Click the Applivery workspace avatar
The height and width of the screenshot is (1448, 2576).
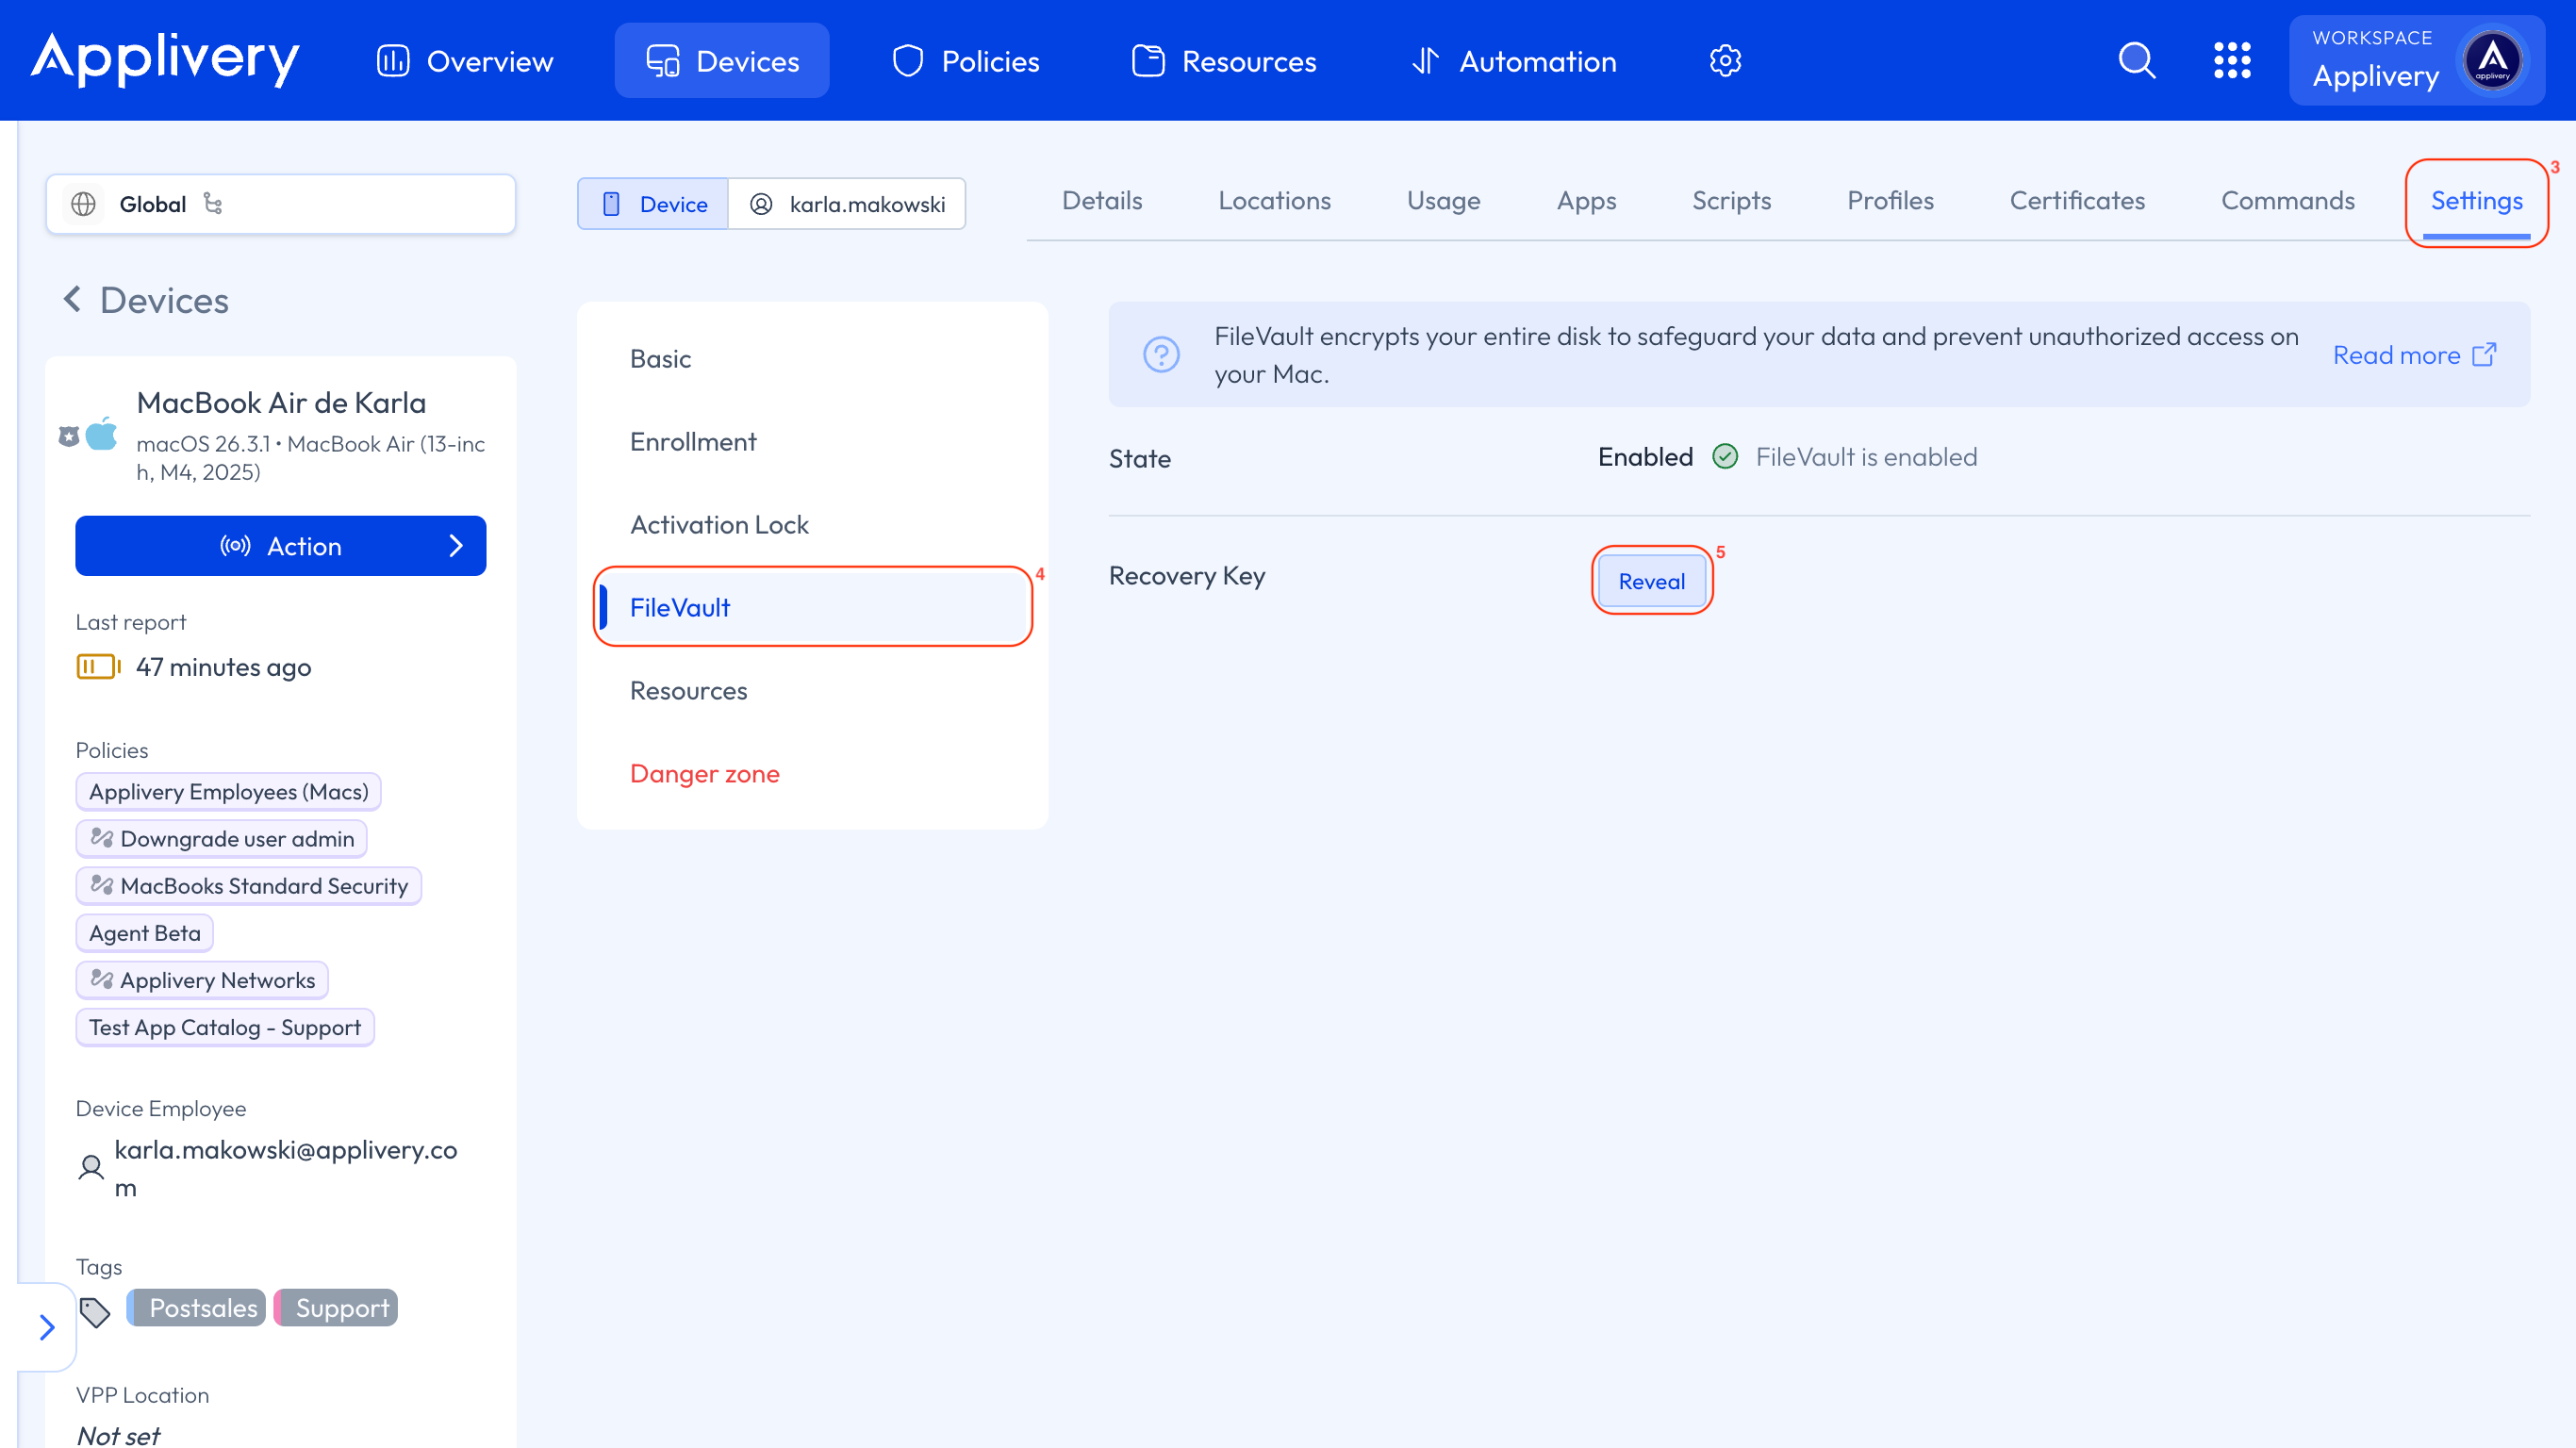point(2492,60)
